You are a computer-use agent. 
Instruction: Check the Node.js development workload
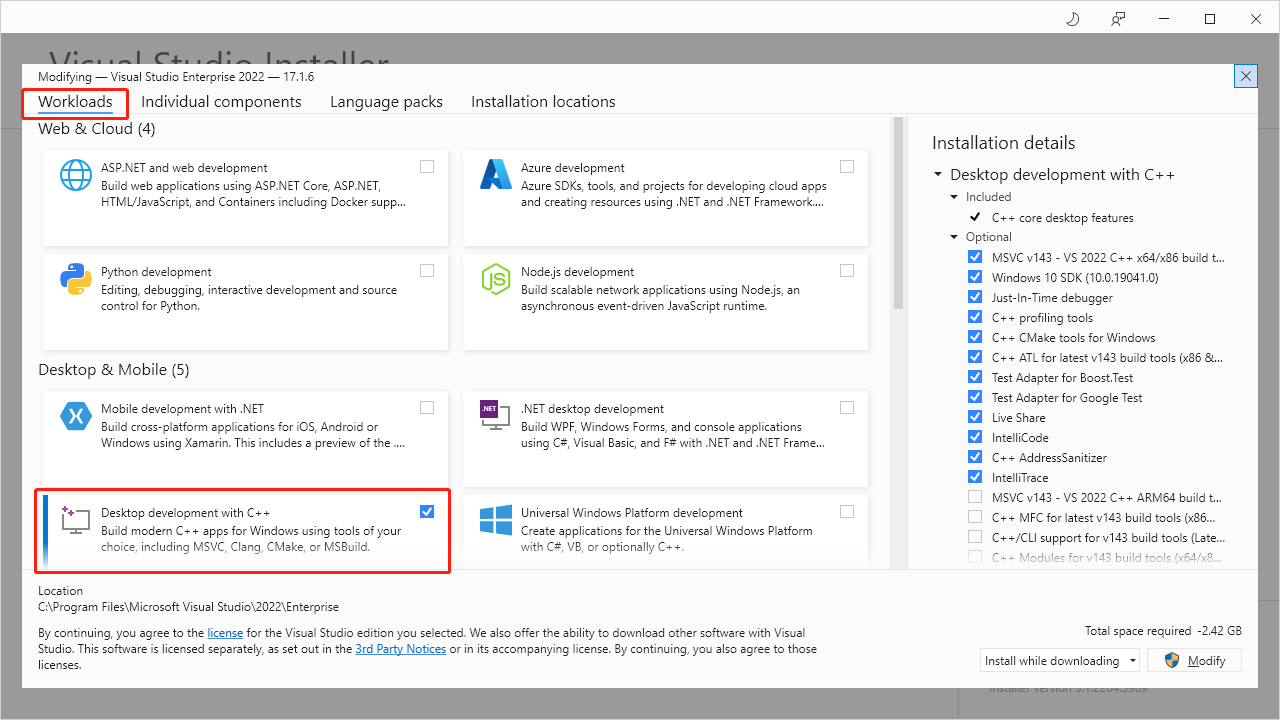pyautogui.click(x=847, y=271)
